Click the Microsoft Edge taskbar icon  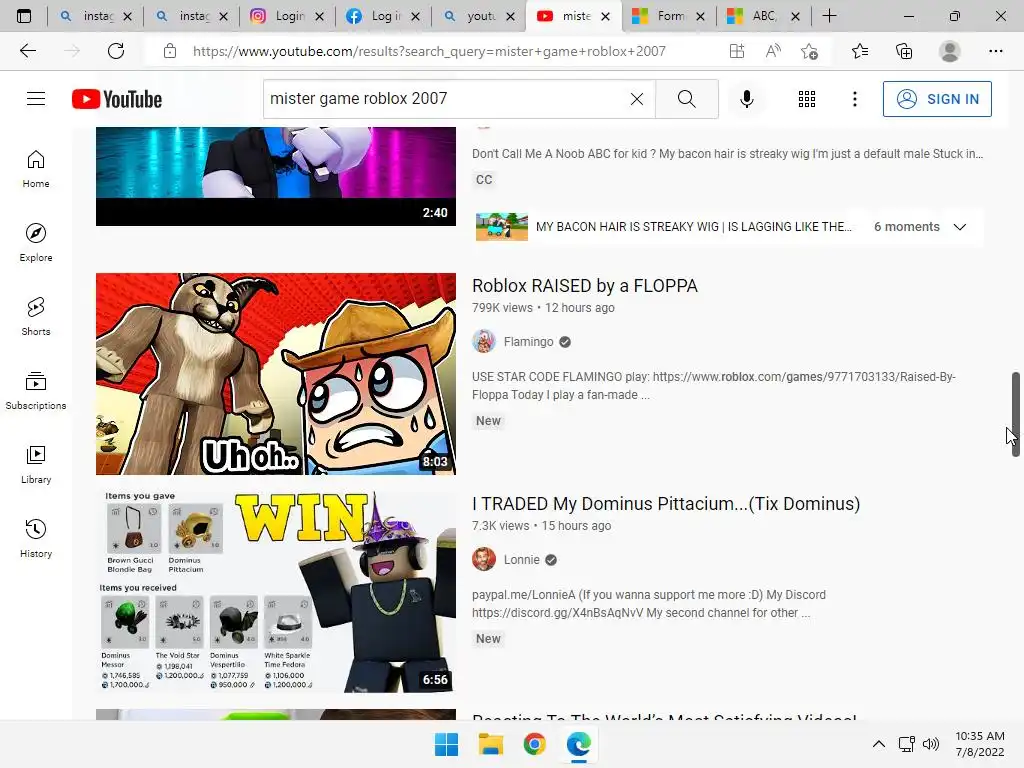click(x=579, y=744)
